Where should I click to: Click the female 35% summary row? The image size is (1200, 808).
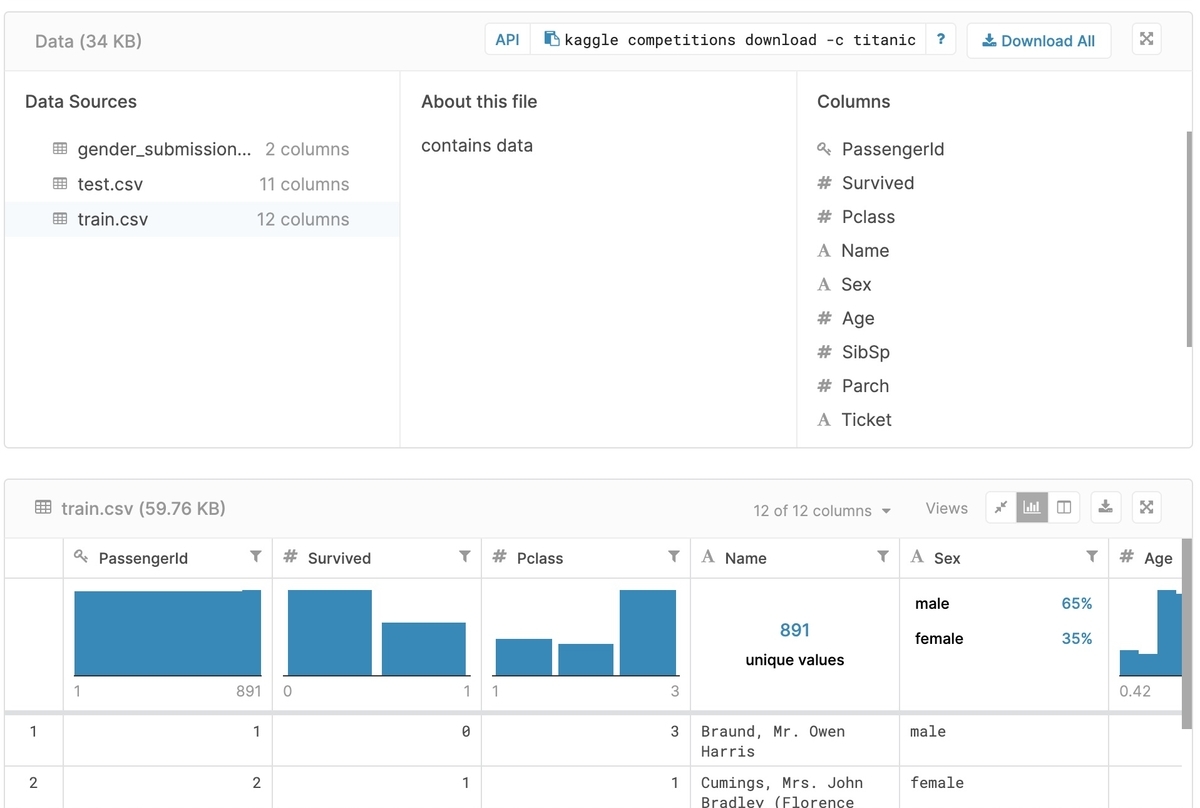pyautogui.click(x=1003, y=639)
